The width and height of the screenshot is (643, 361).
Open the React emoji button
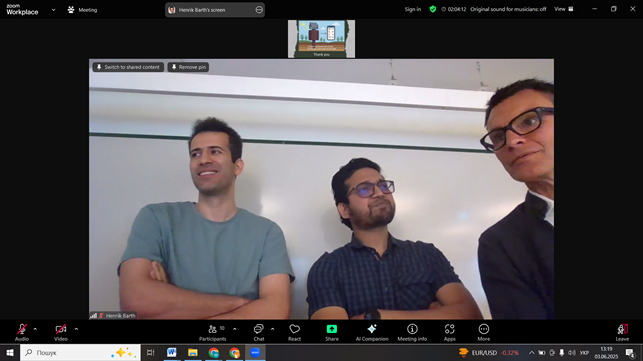[x=294, y=329]
